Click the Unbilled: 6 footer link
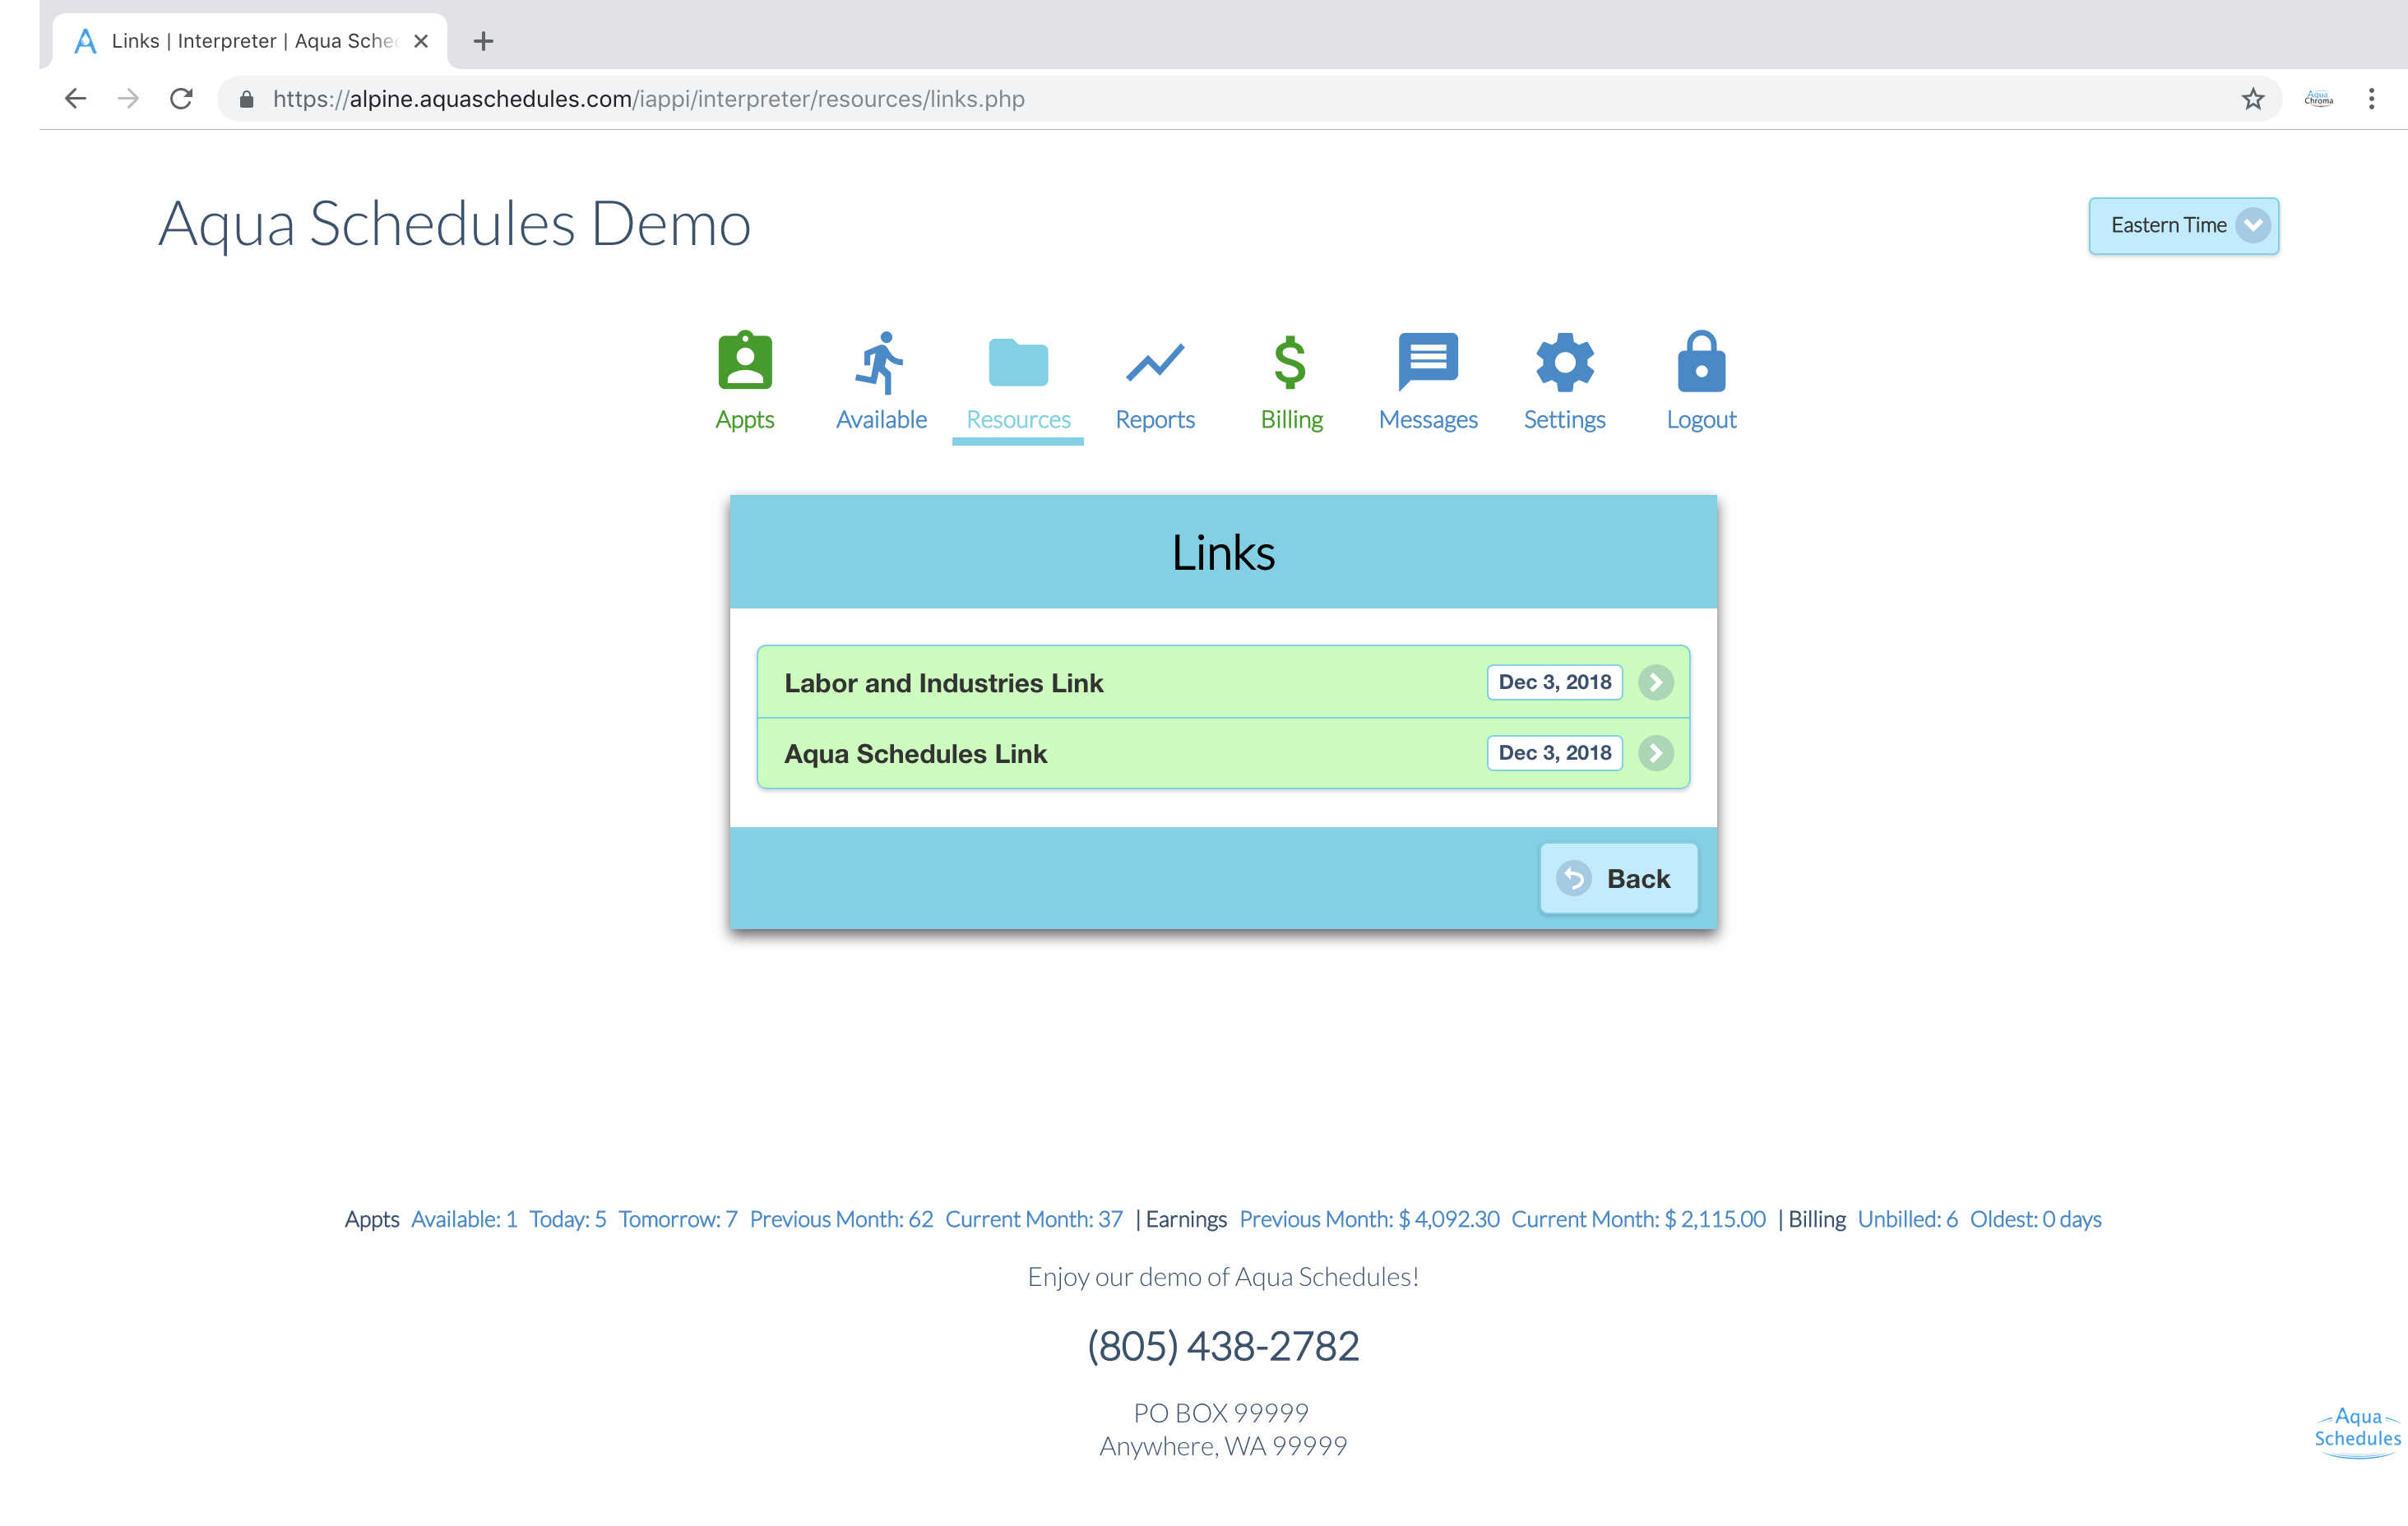 [1907, 1219]
